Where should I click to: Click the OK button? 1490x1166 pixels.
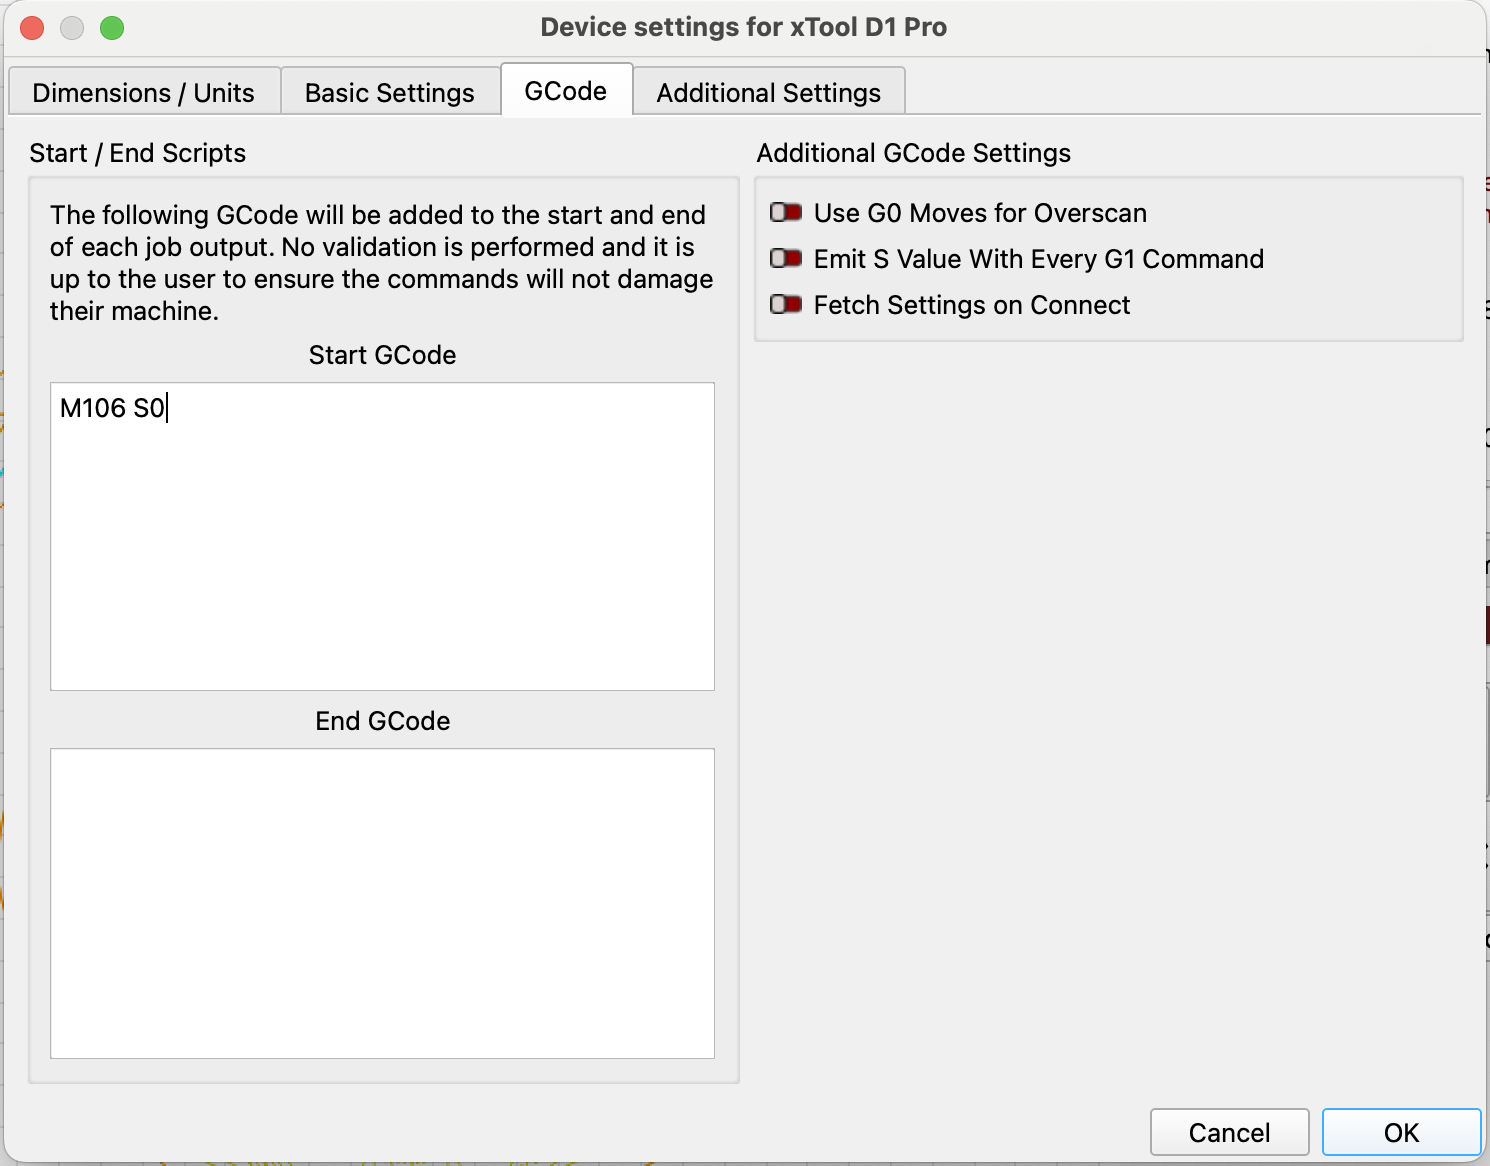click(1401, 1132)
